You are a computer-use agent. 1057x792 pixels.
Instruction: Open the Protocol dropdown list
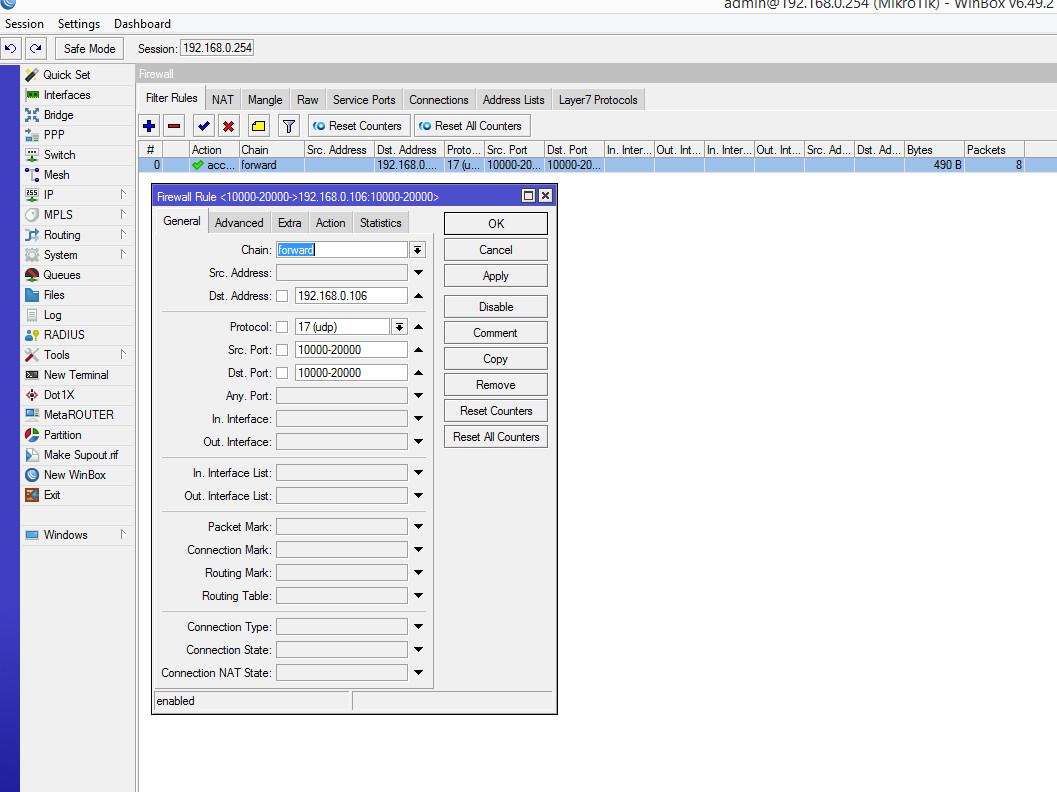(x=400, y=327)
